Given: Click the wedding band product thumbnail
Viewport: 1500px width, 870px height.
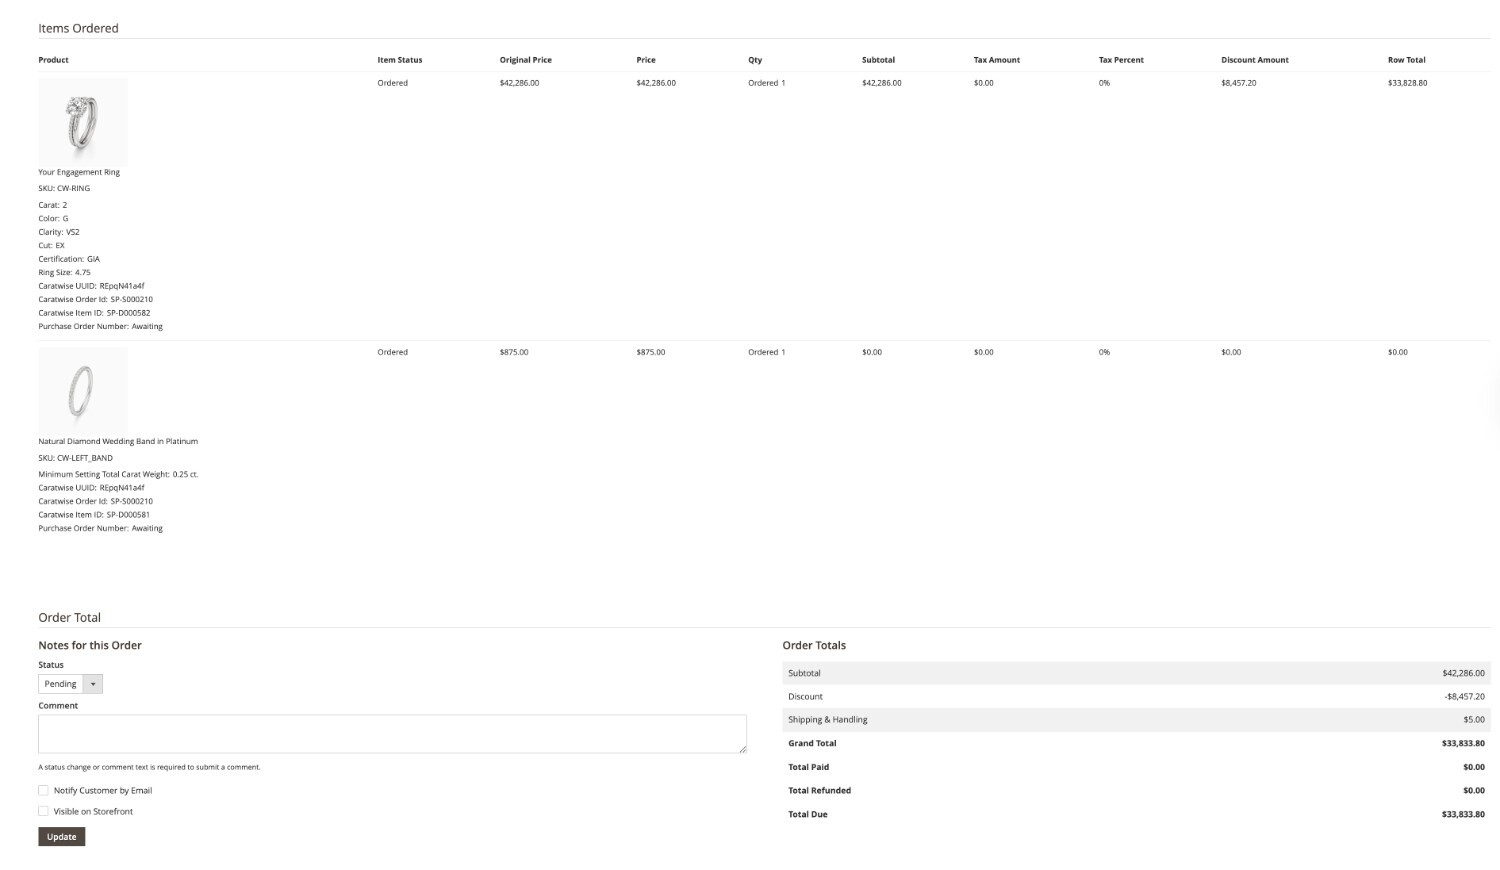Looking at the screenshot, I should [83, 390].
